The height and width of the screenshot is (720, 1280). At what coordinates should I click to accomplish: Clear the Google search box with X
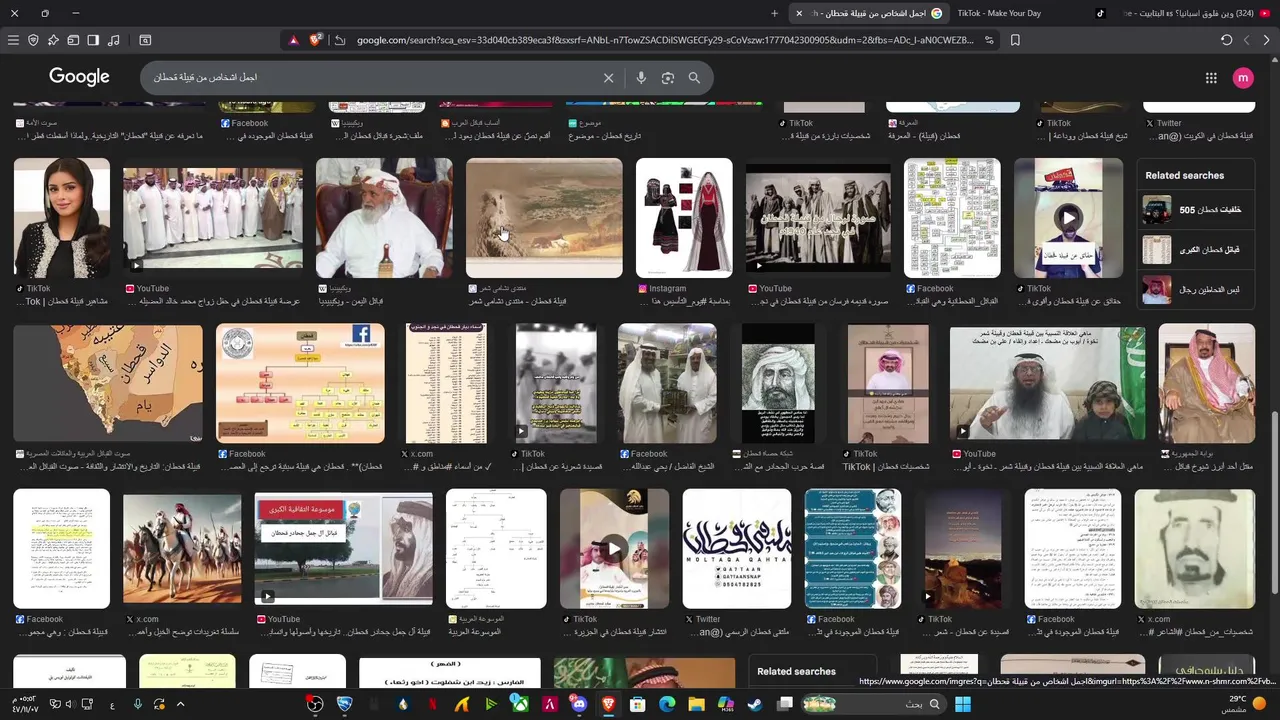[x=608, y=78]
